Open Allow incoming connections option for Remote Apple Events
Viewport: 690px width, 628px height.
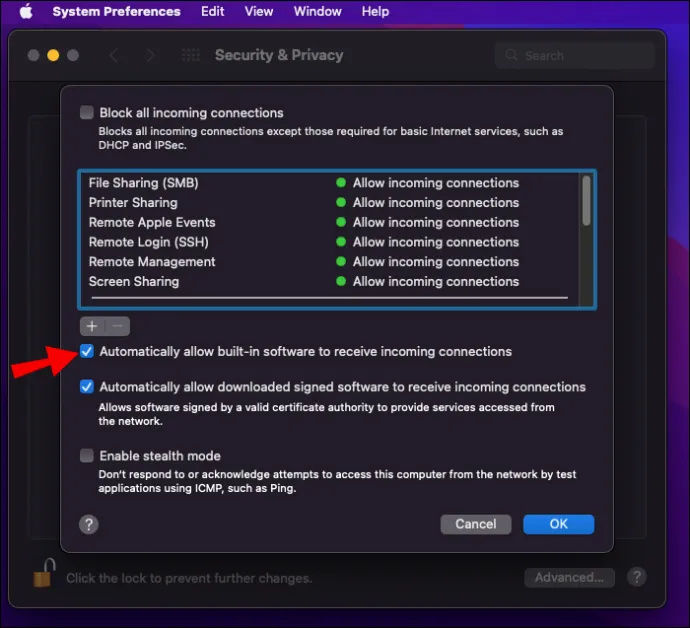click(436, 222)
